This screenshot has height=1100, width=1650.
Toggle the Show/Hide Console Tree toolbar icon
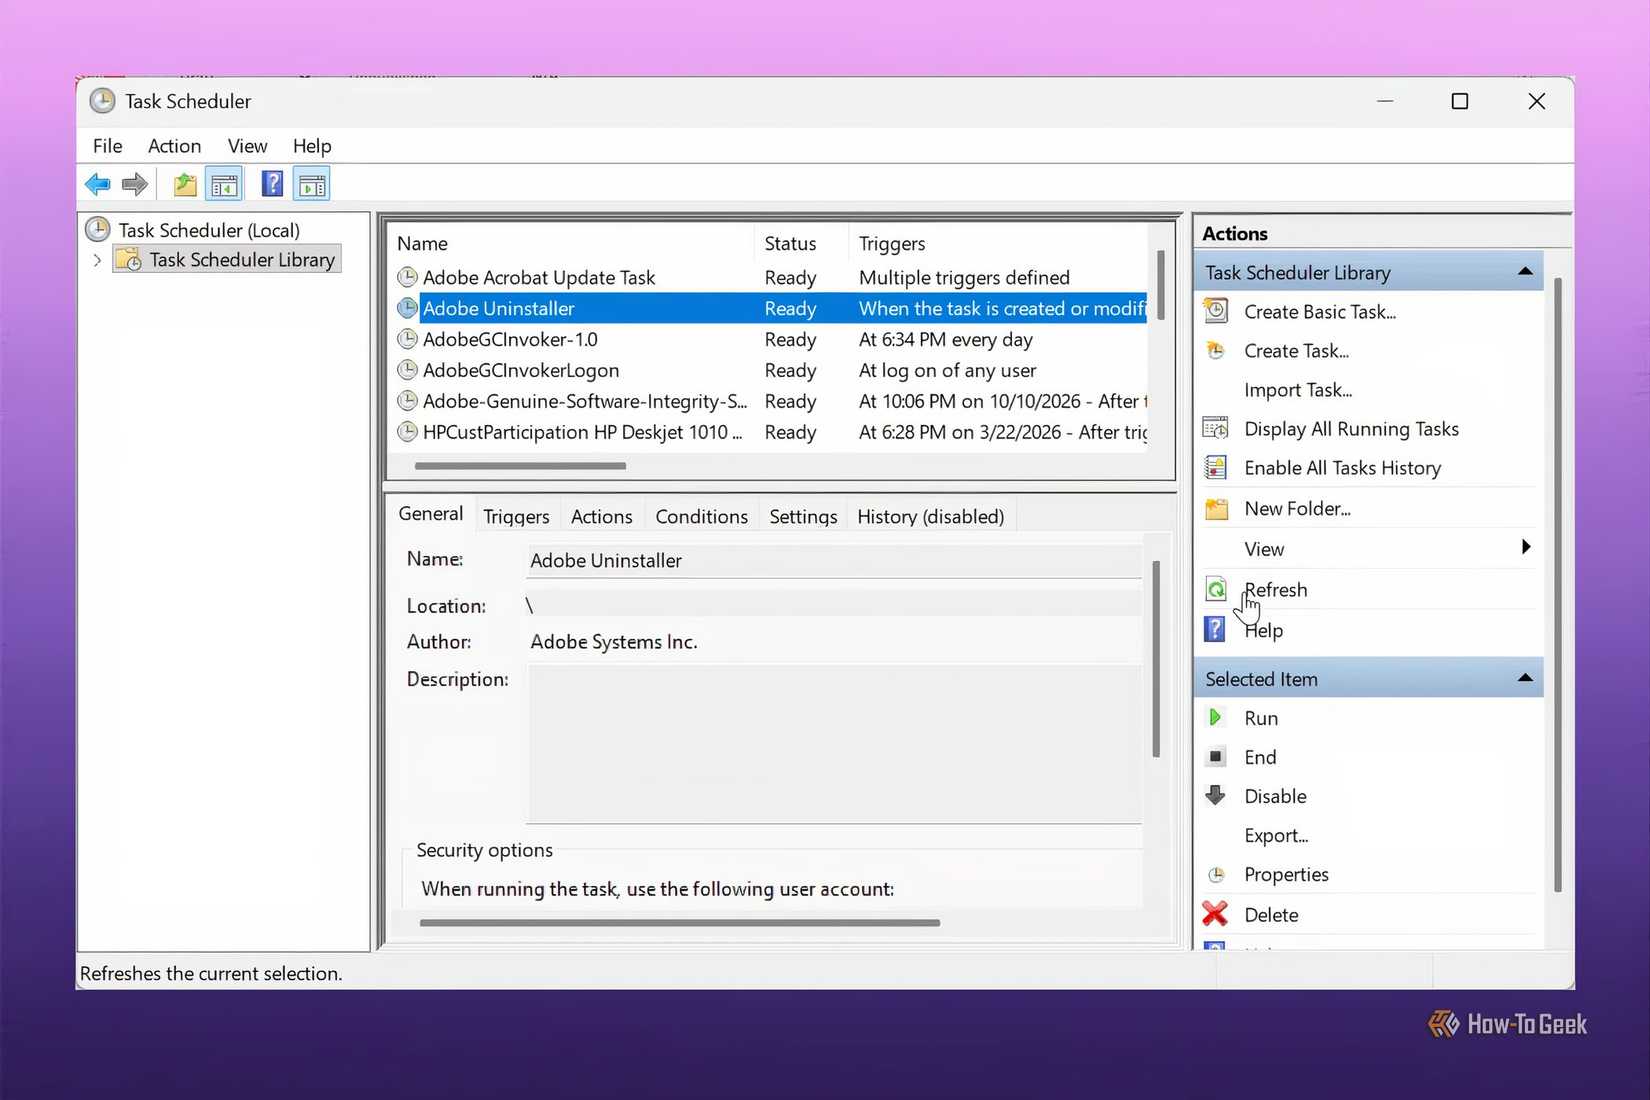(x=225, y=184)
